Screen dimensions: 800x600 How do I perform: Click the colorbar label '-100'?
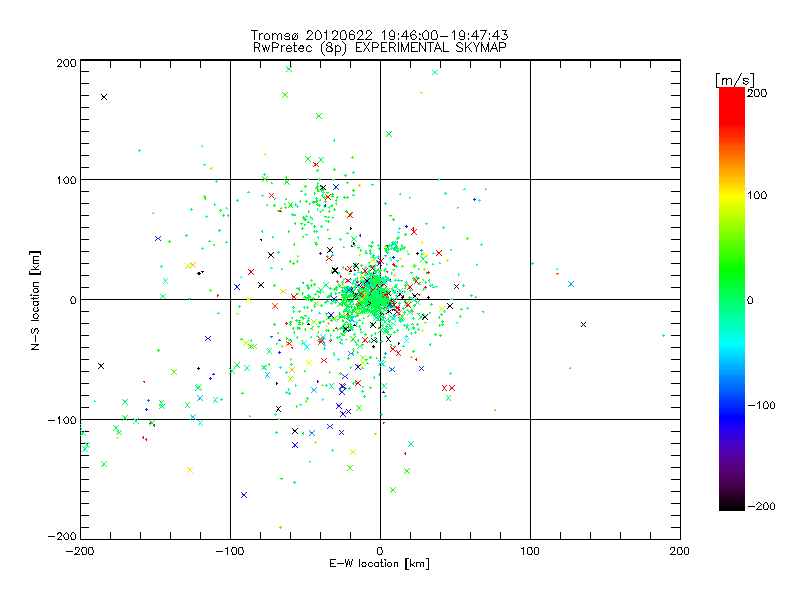[x=761, y=405]
